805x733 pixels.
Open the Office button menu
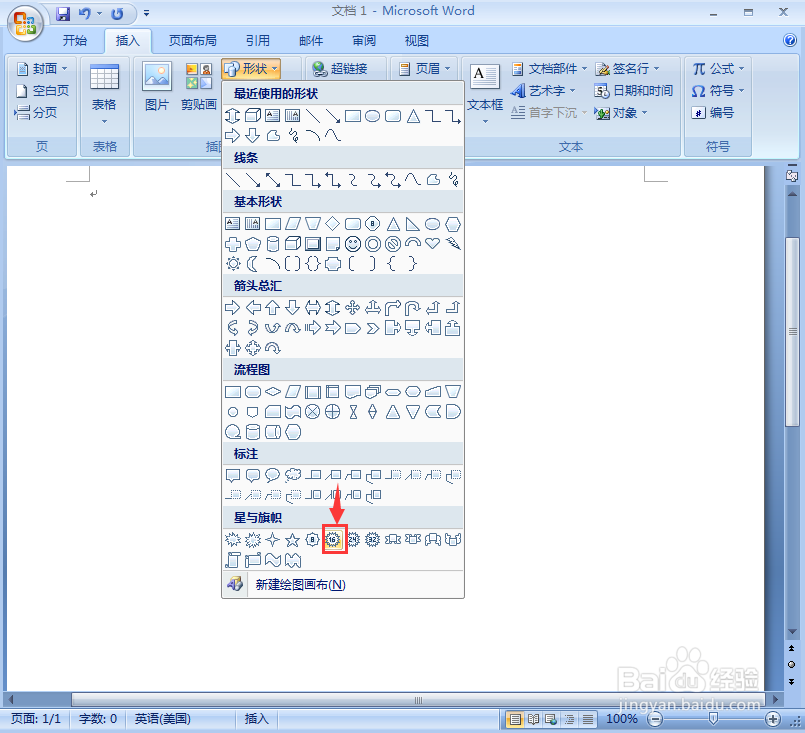(x=25, y=23)
